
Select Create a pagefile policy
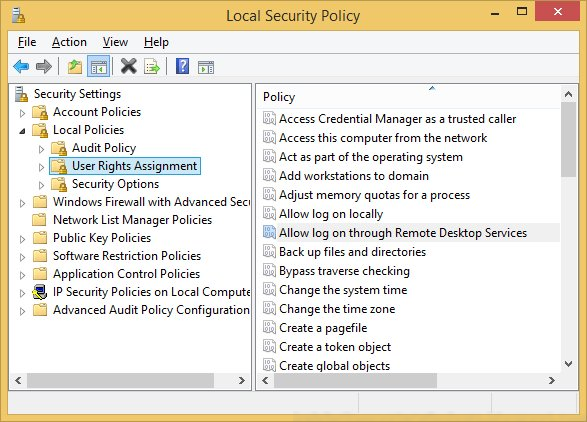coord(323,328)
